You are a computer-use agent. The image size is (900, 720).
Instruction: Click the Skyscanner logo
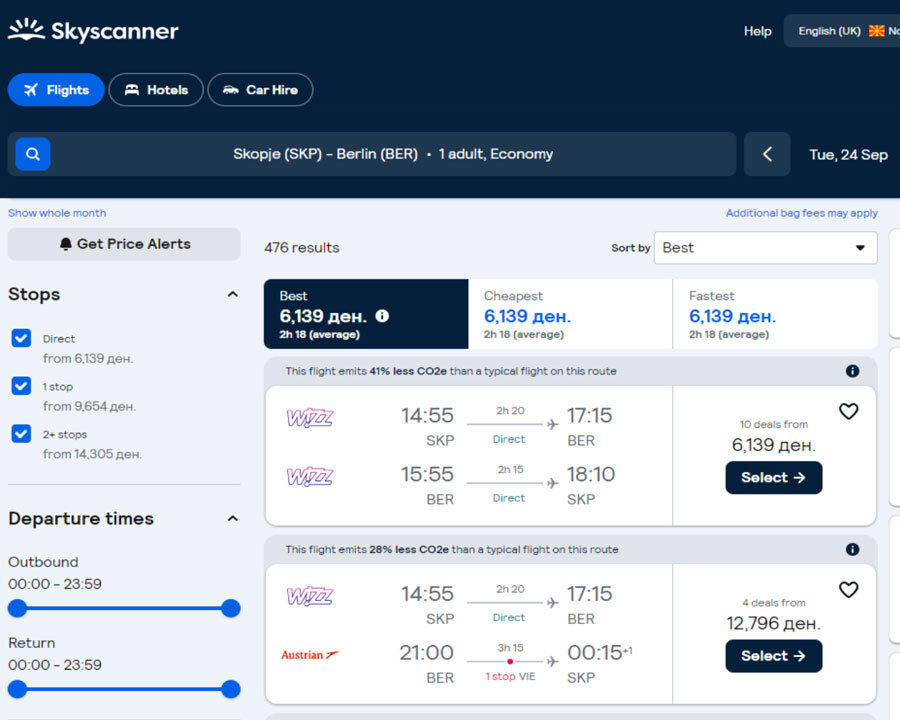(93, 30)
